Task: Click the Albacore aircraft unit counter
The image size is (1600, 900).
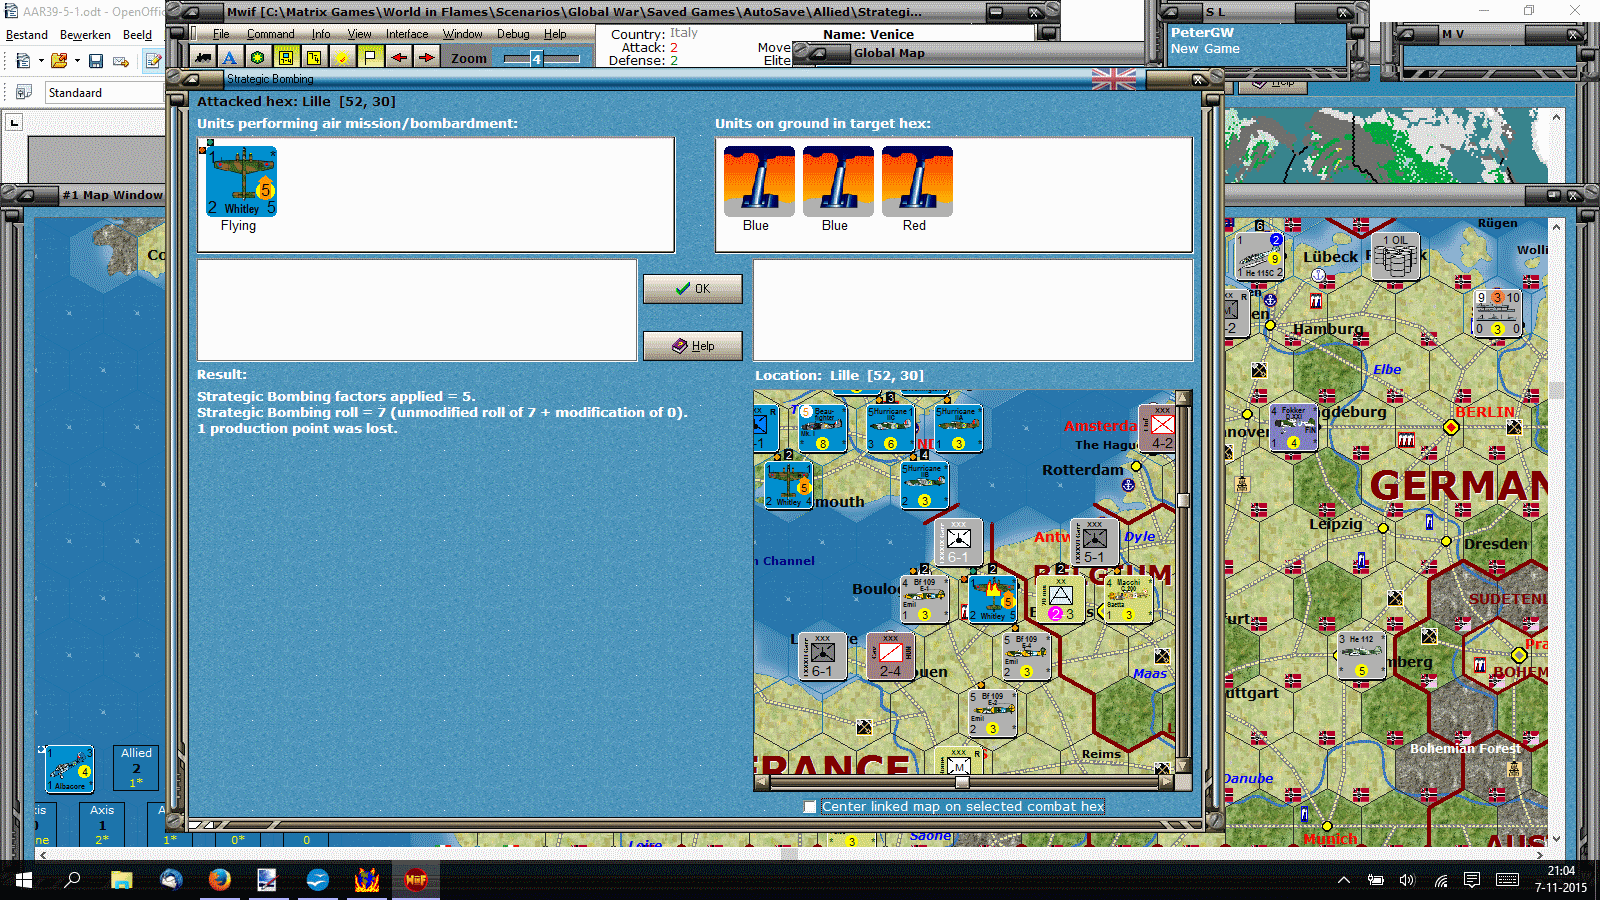Action: [x=70, y=769]
